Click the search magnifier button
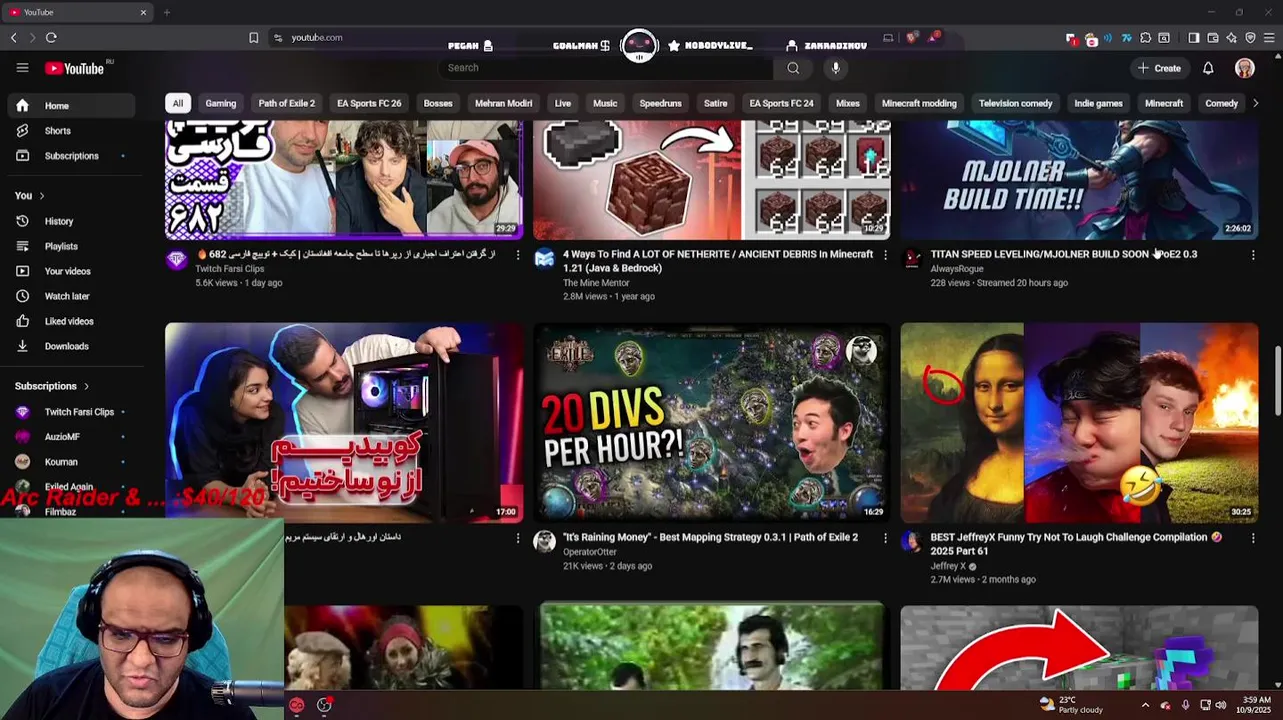This screenshot has width=1283, height=720. pyautogui.click(x=793, y=68)
